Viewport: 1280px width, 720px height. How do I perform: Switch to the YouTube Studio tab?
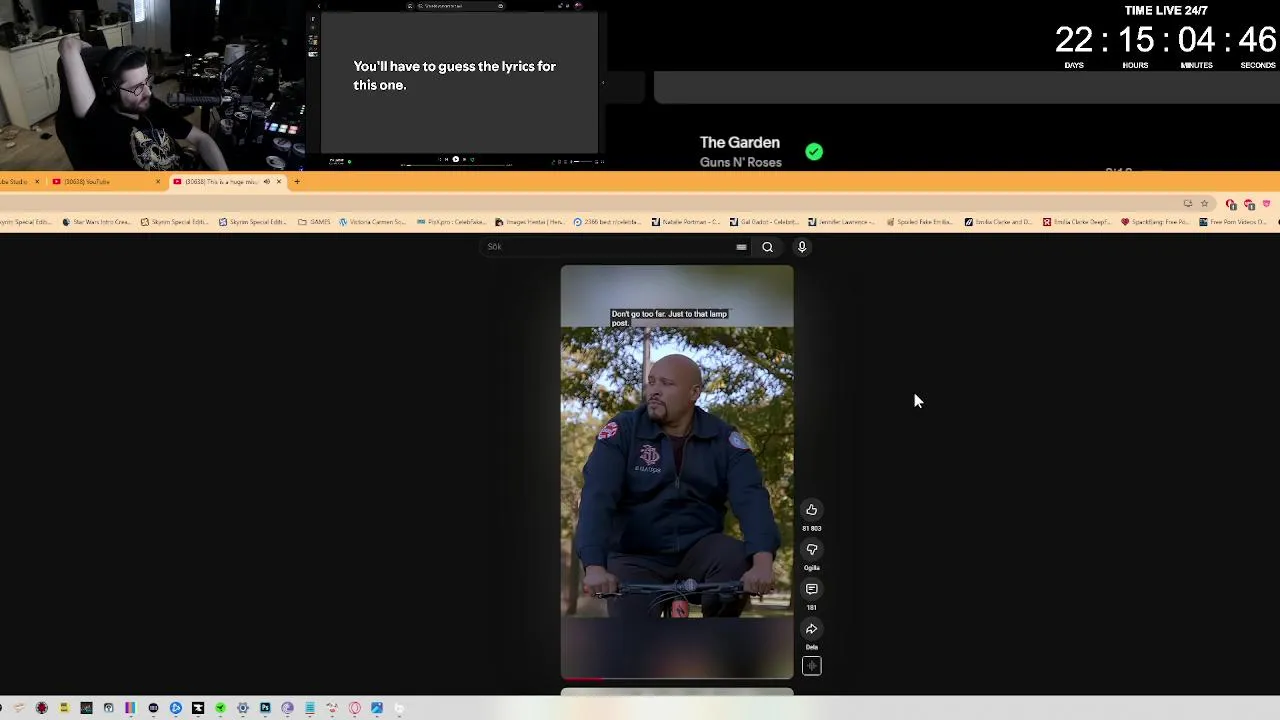(x=20, y=181)
